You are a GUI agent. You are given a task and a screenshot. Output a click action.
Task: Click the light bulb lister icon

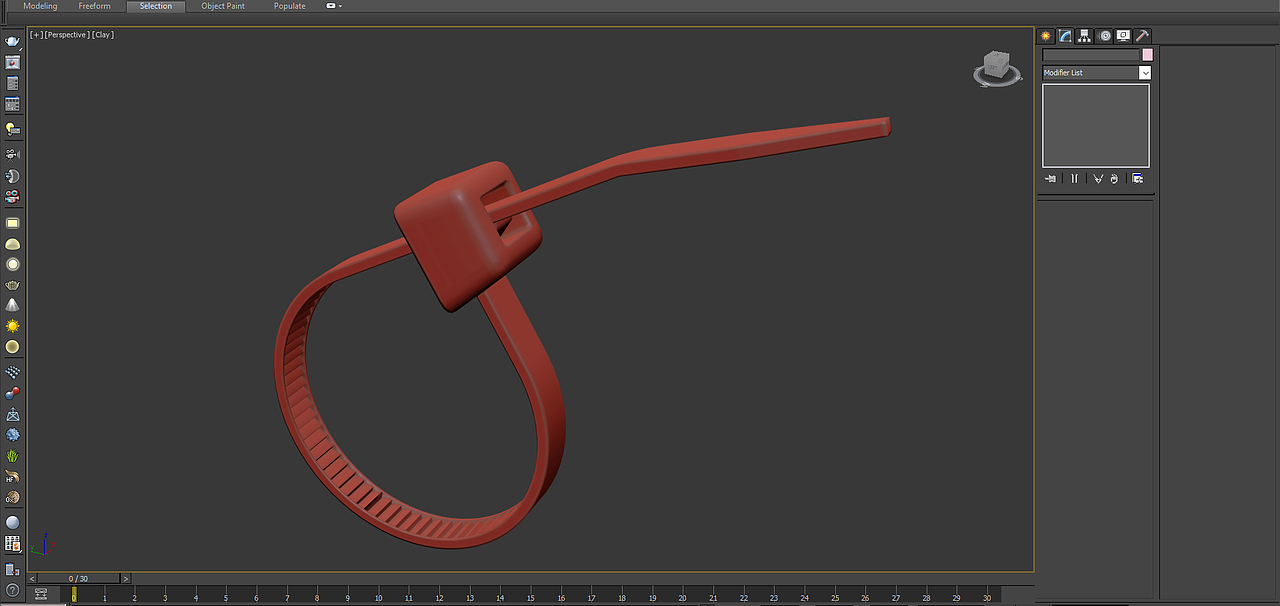point(12,129)
